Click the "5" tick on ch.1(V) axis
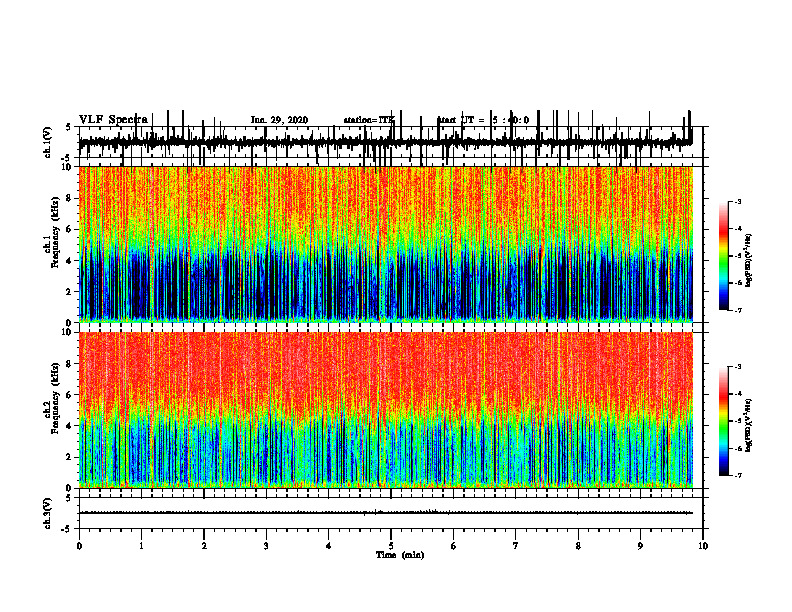 68,127
